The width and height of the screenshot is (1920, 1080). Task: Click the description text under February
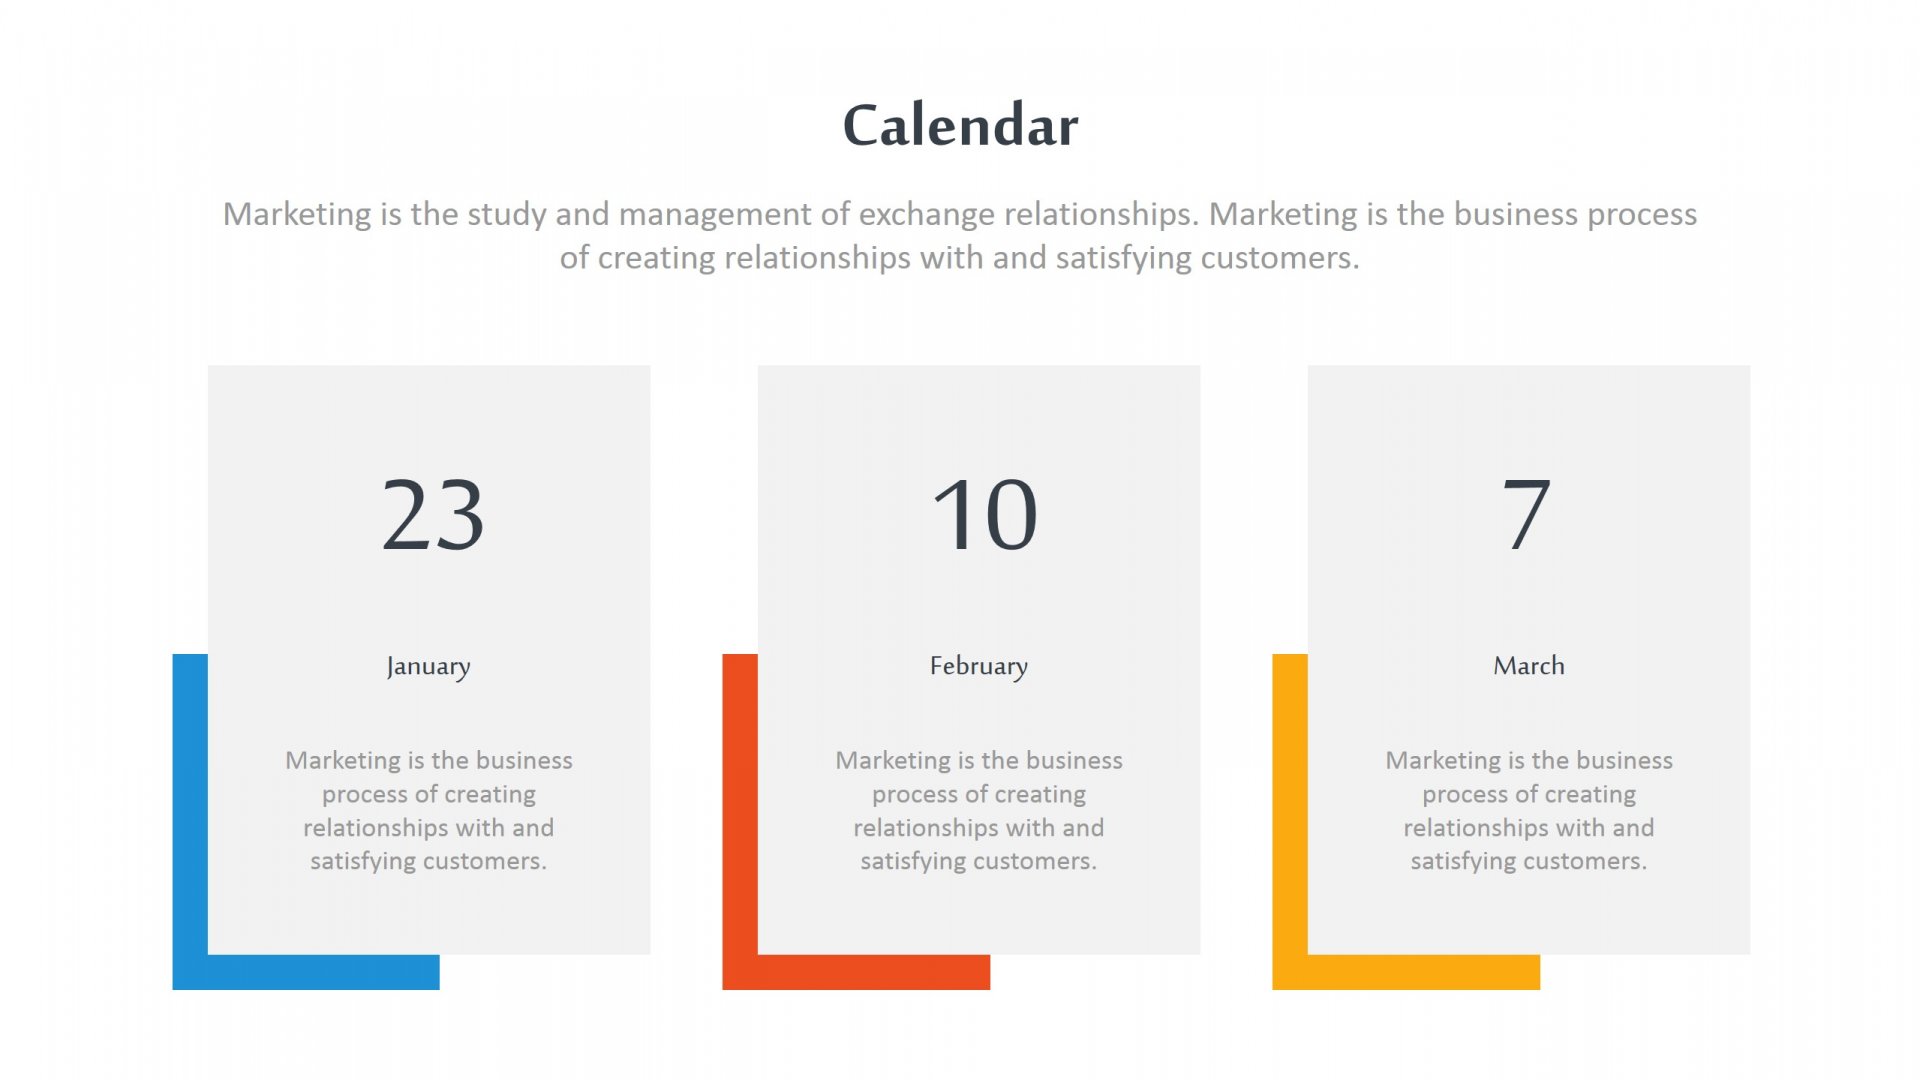click(978, 810)
